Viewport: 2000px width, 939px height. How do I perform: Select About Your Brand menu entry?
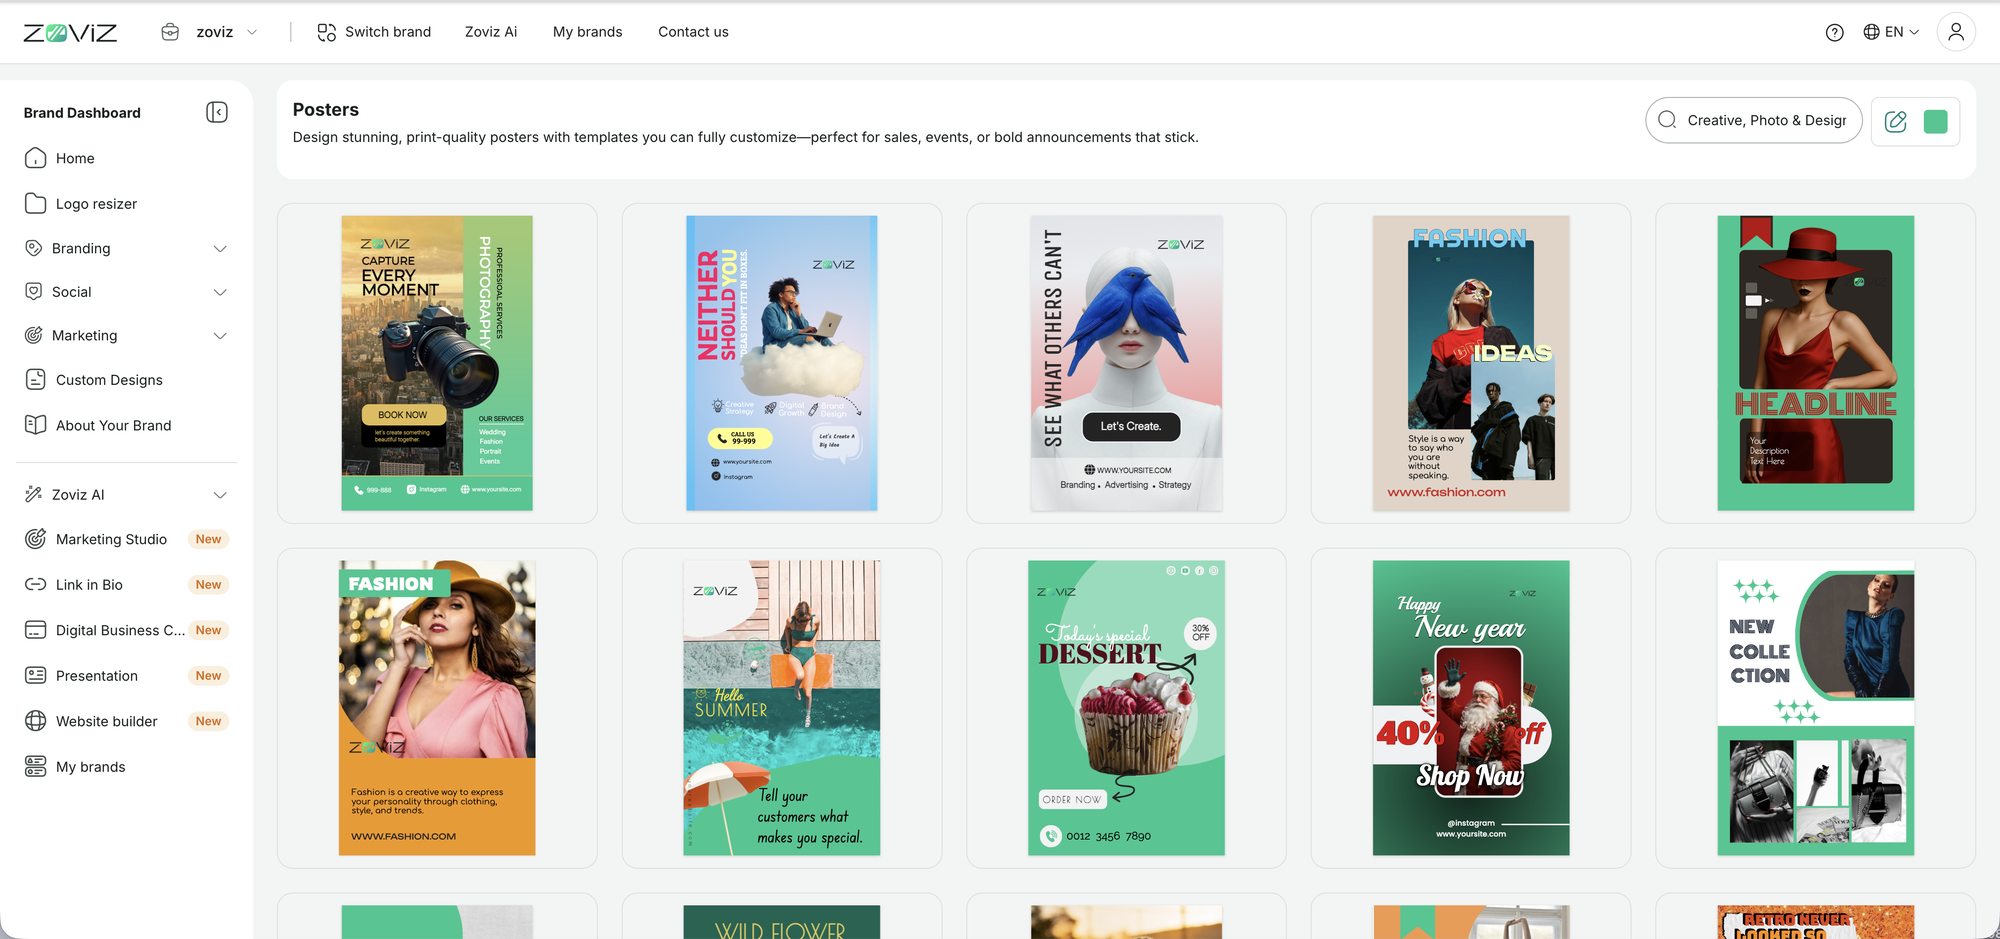click(x=114, y=425)
